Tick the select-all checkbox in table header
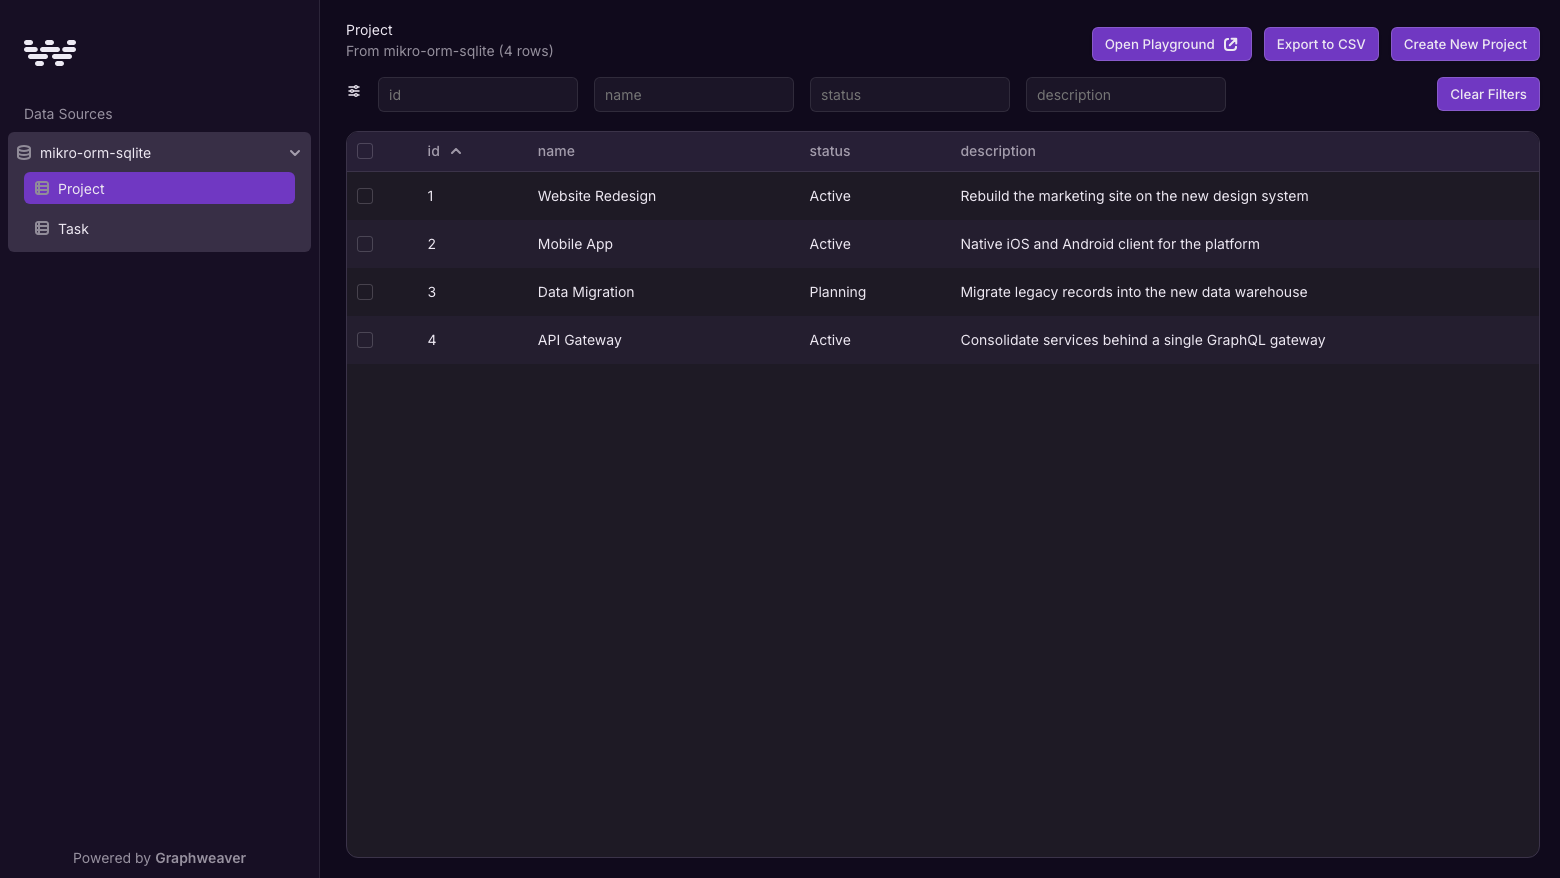The image size is (1560, 878). (365, 151)
